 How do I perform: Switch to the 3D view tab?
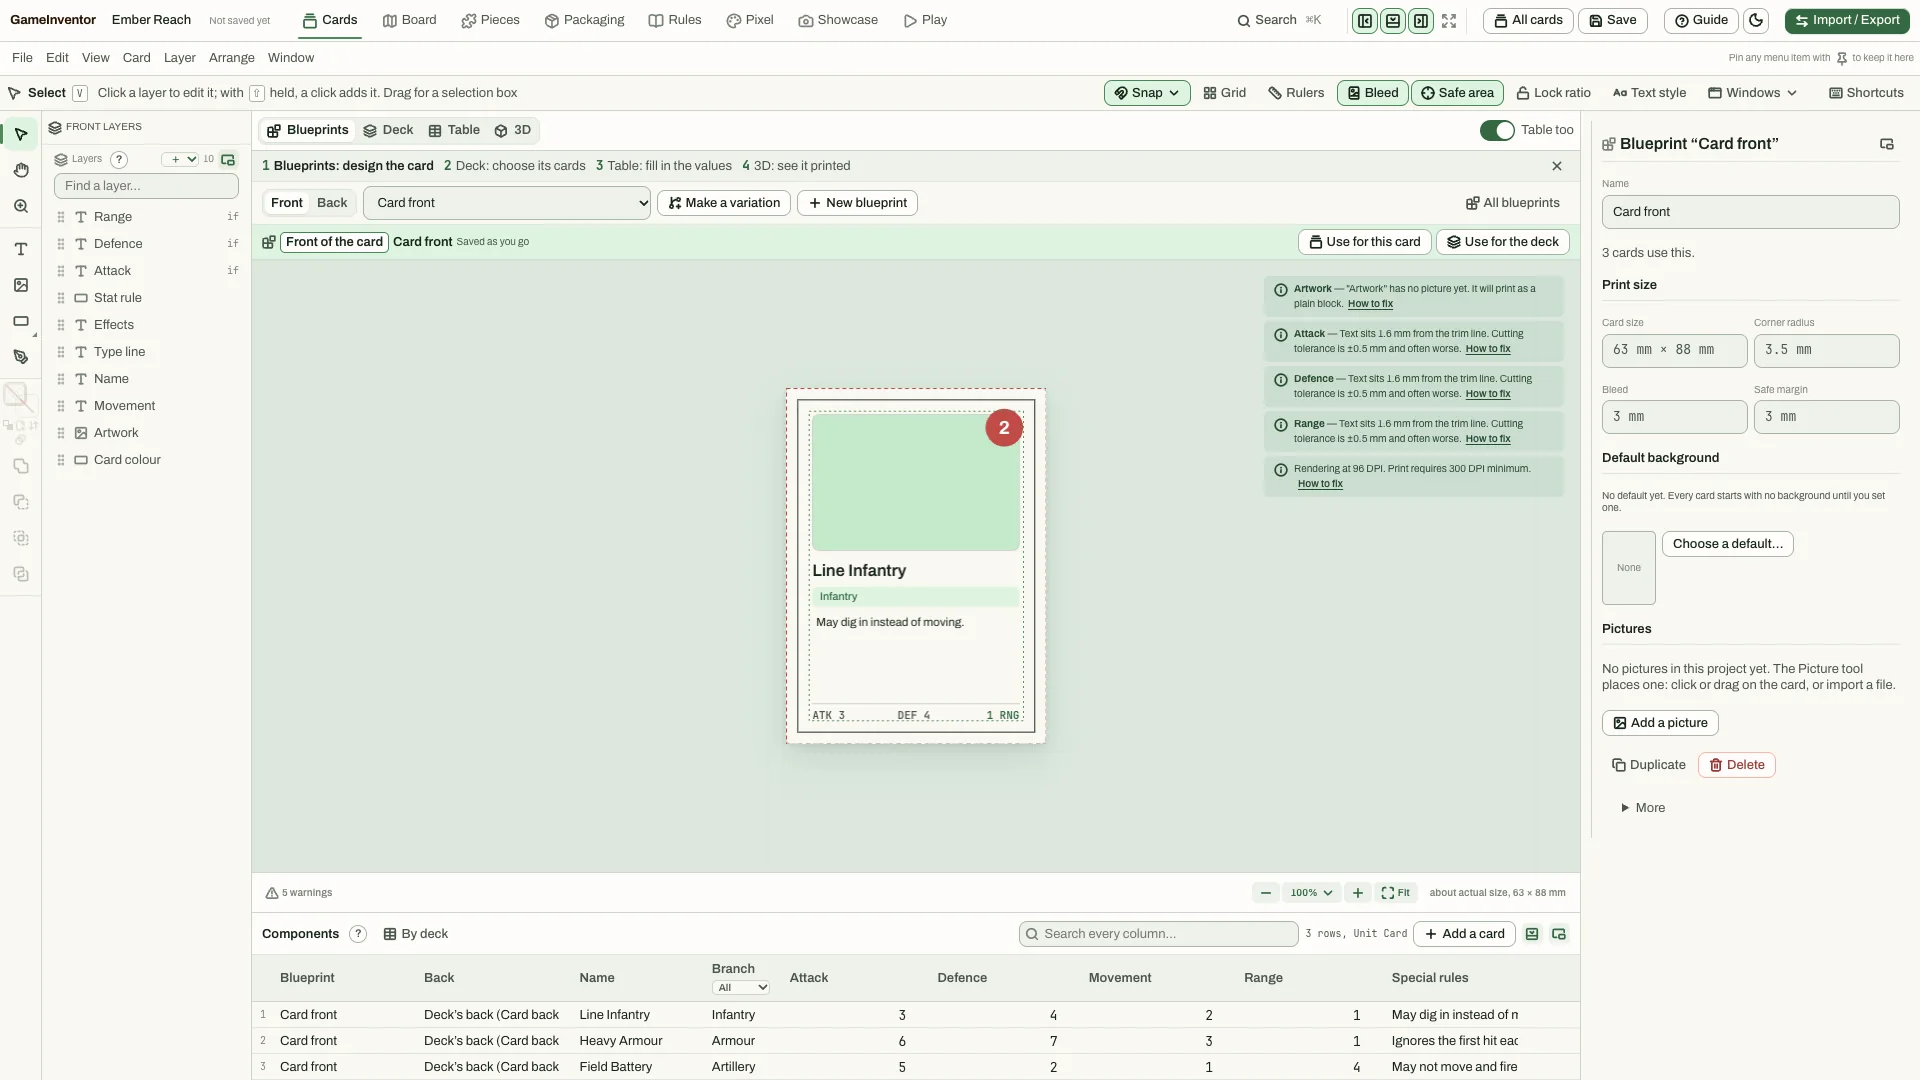click(x=513, y=130)
